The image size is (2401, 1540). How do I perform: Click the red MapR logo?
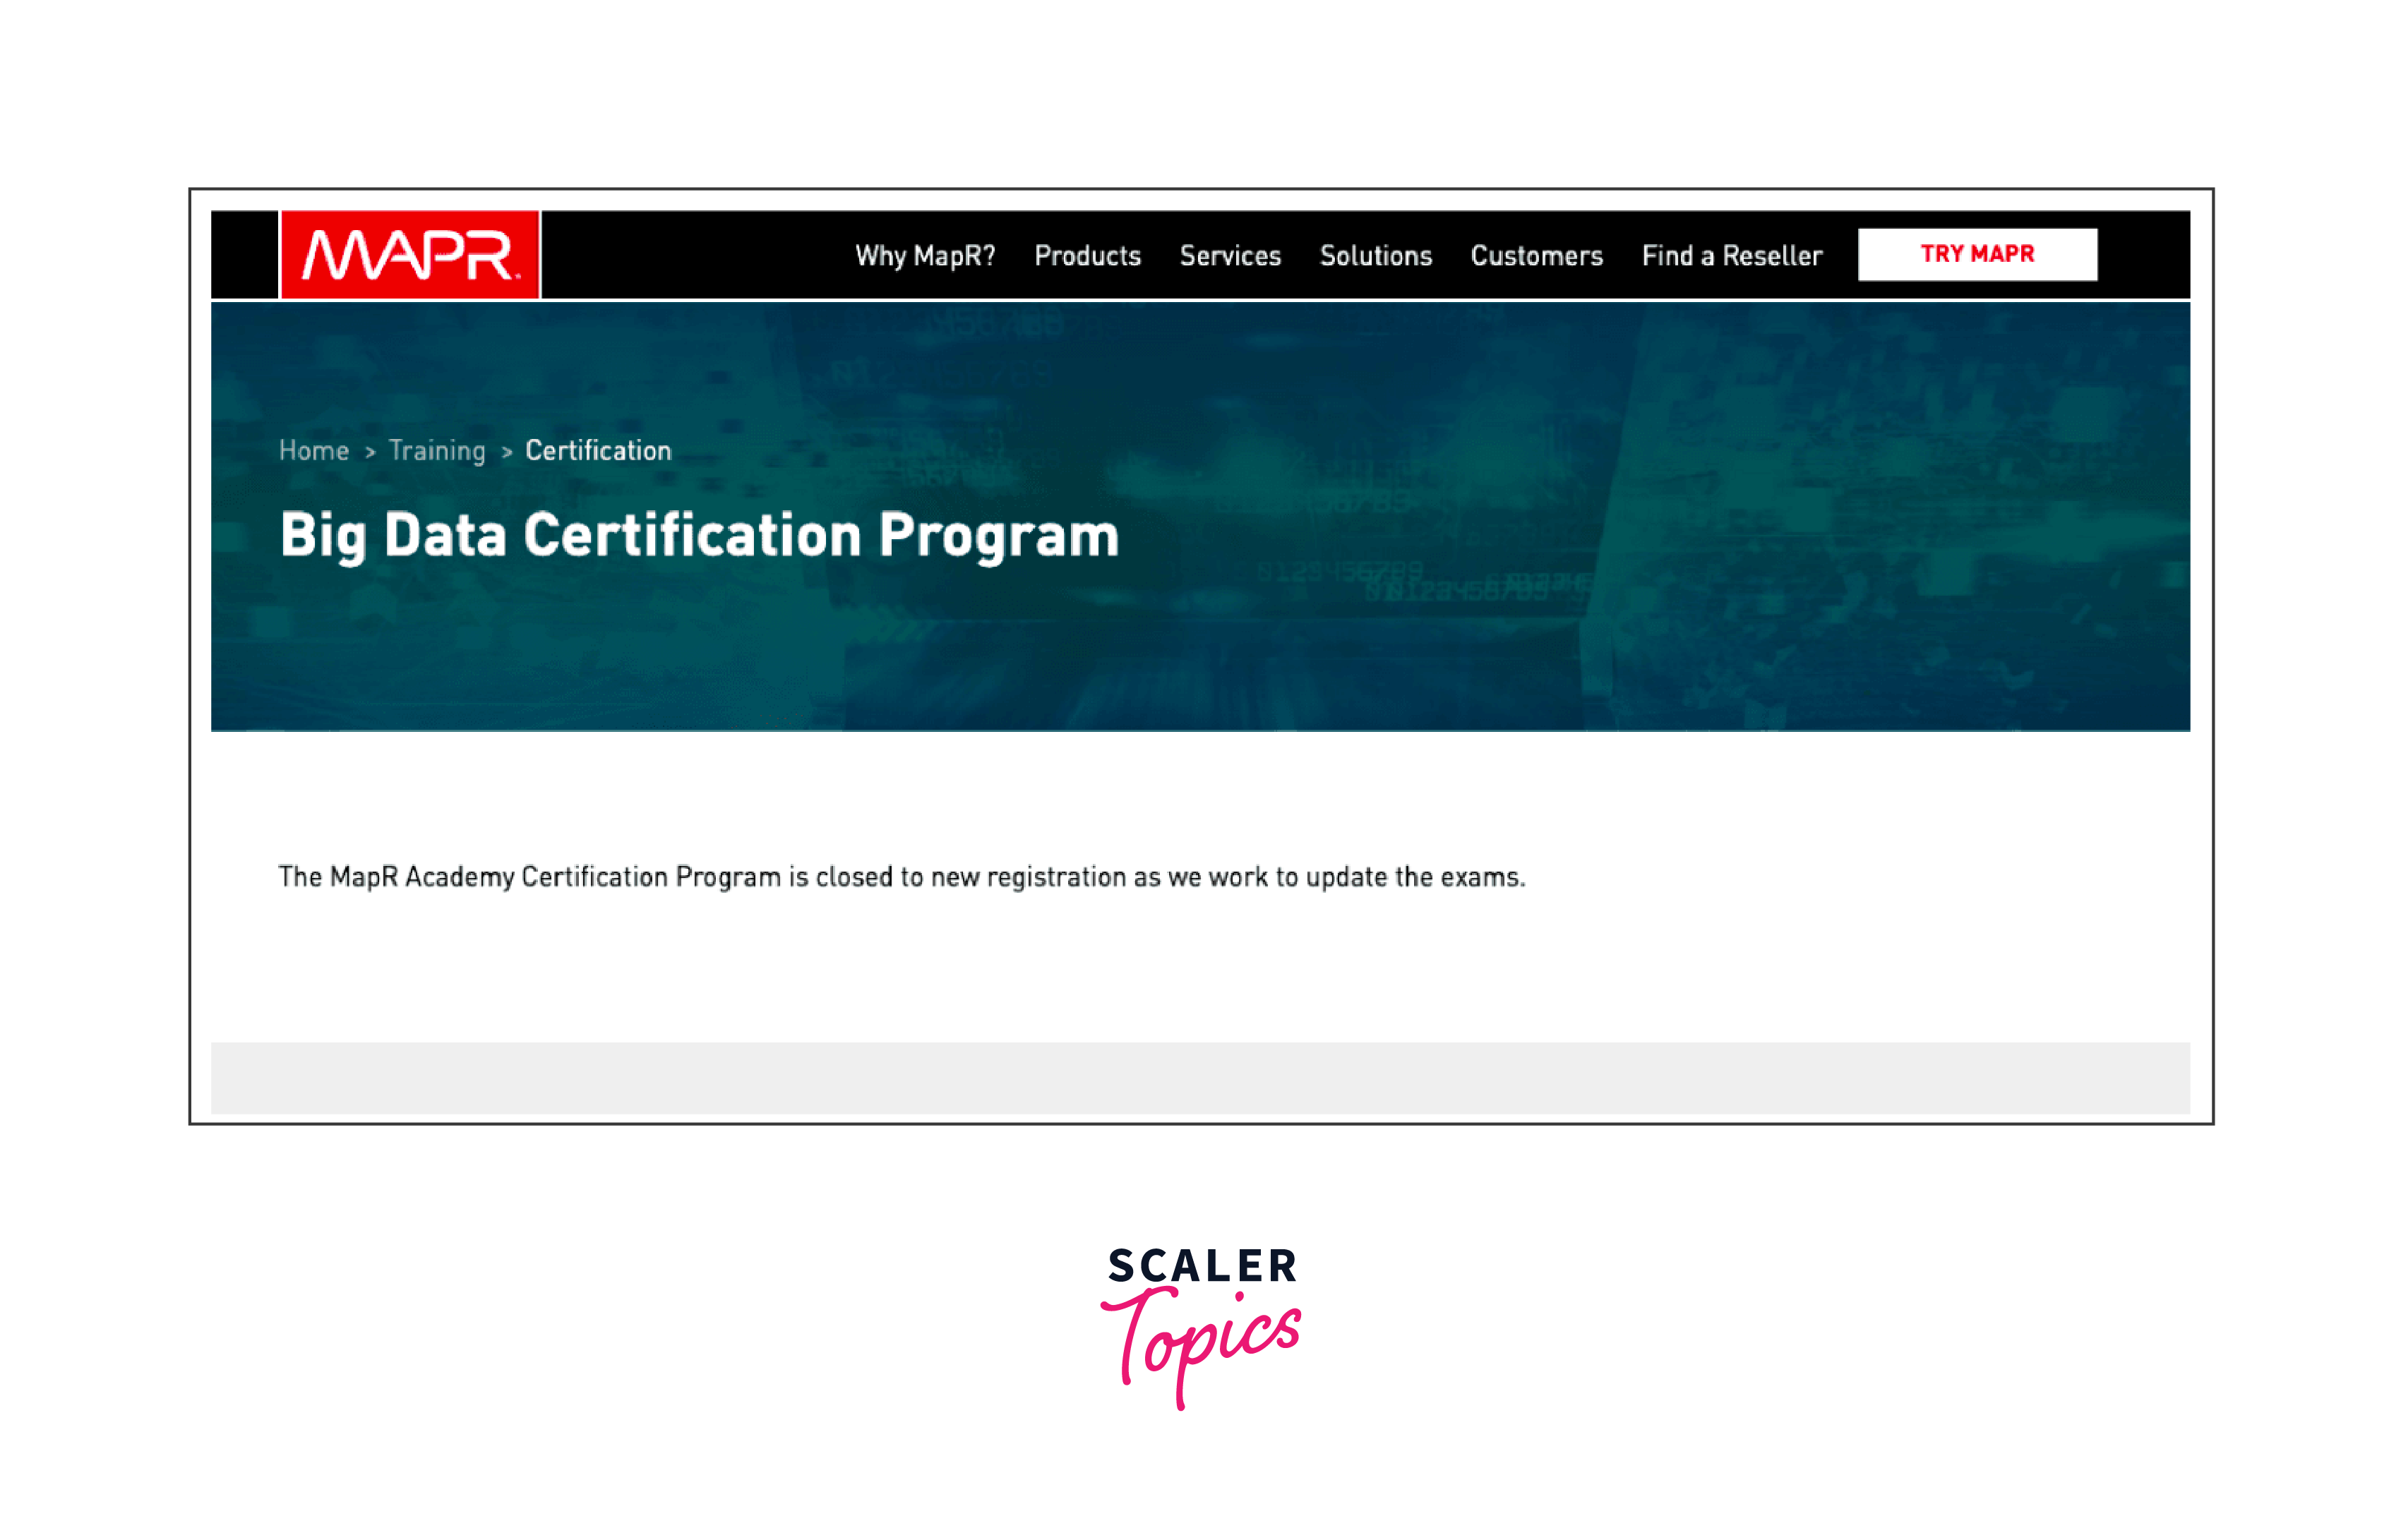coord(410,255)
